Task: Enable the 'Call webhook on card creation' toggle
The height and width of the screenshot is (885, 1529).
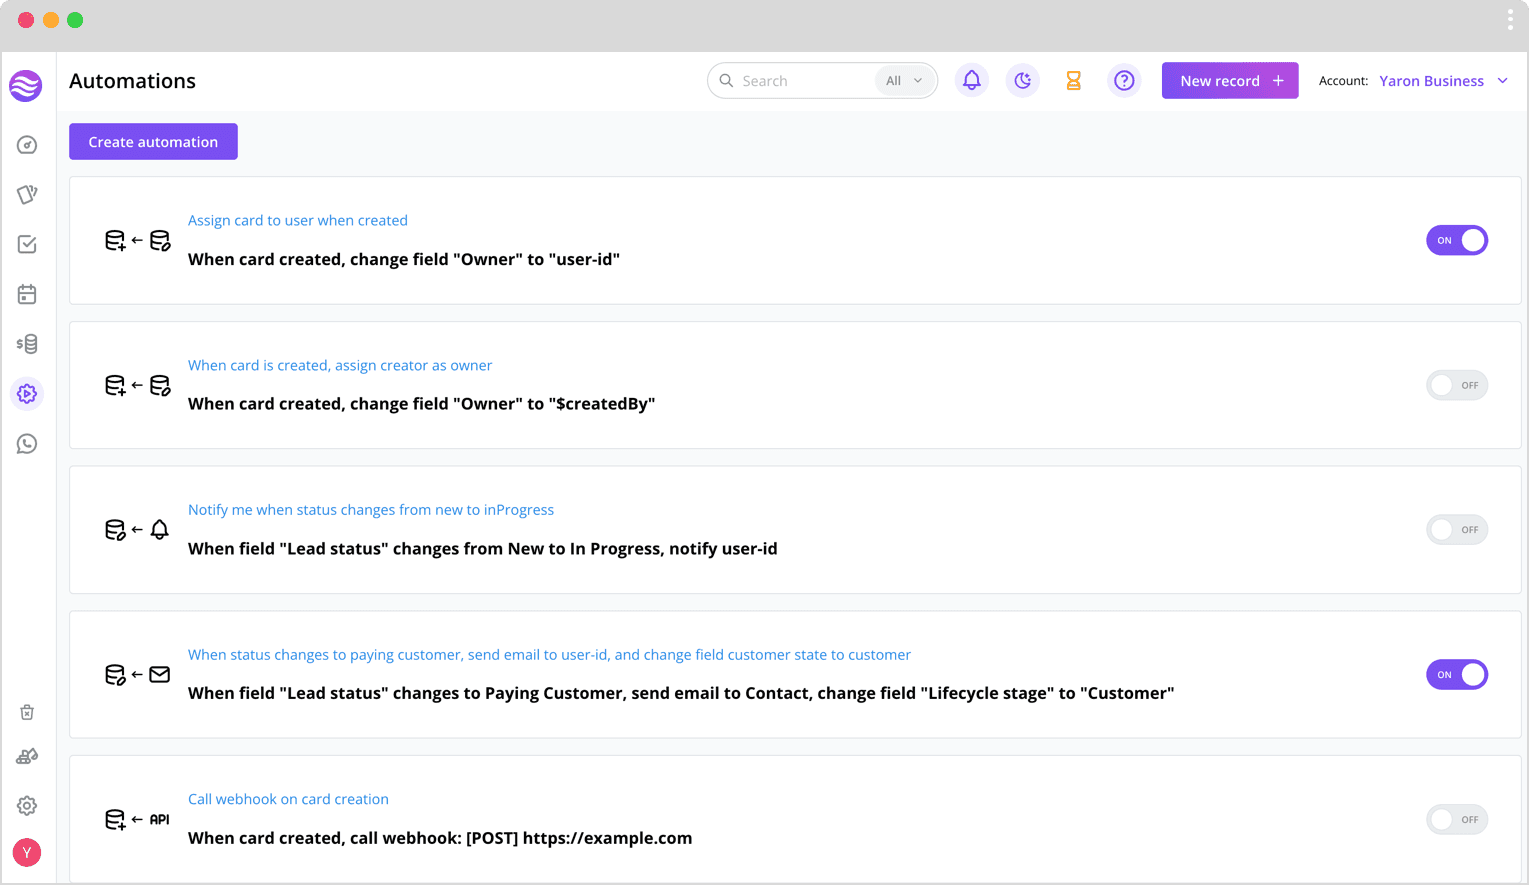Action: [x=1457, y=820]
